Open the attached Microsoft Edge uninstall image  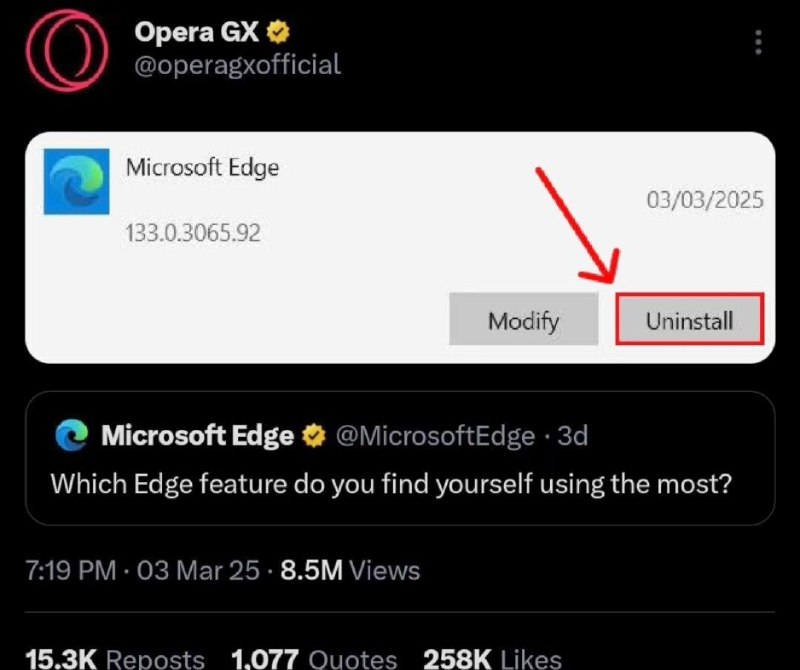pyautogui.click(x=400, y=247)
